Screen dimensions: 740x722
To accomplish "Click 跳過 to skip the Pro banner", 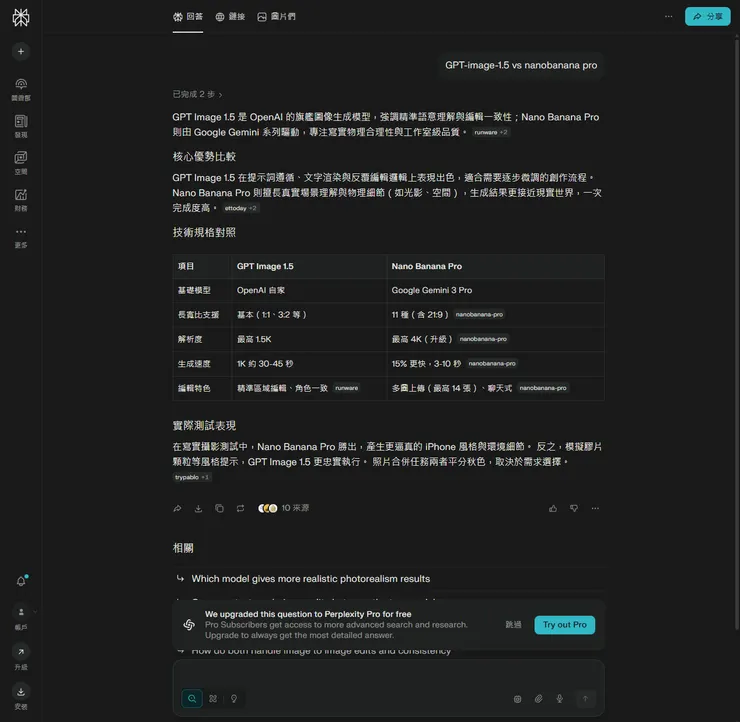I will tap(513, 625).
